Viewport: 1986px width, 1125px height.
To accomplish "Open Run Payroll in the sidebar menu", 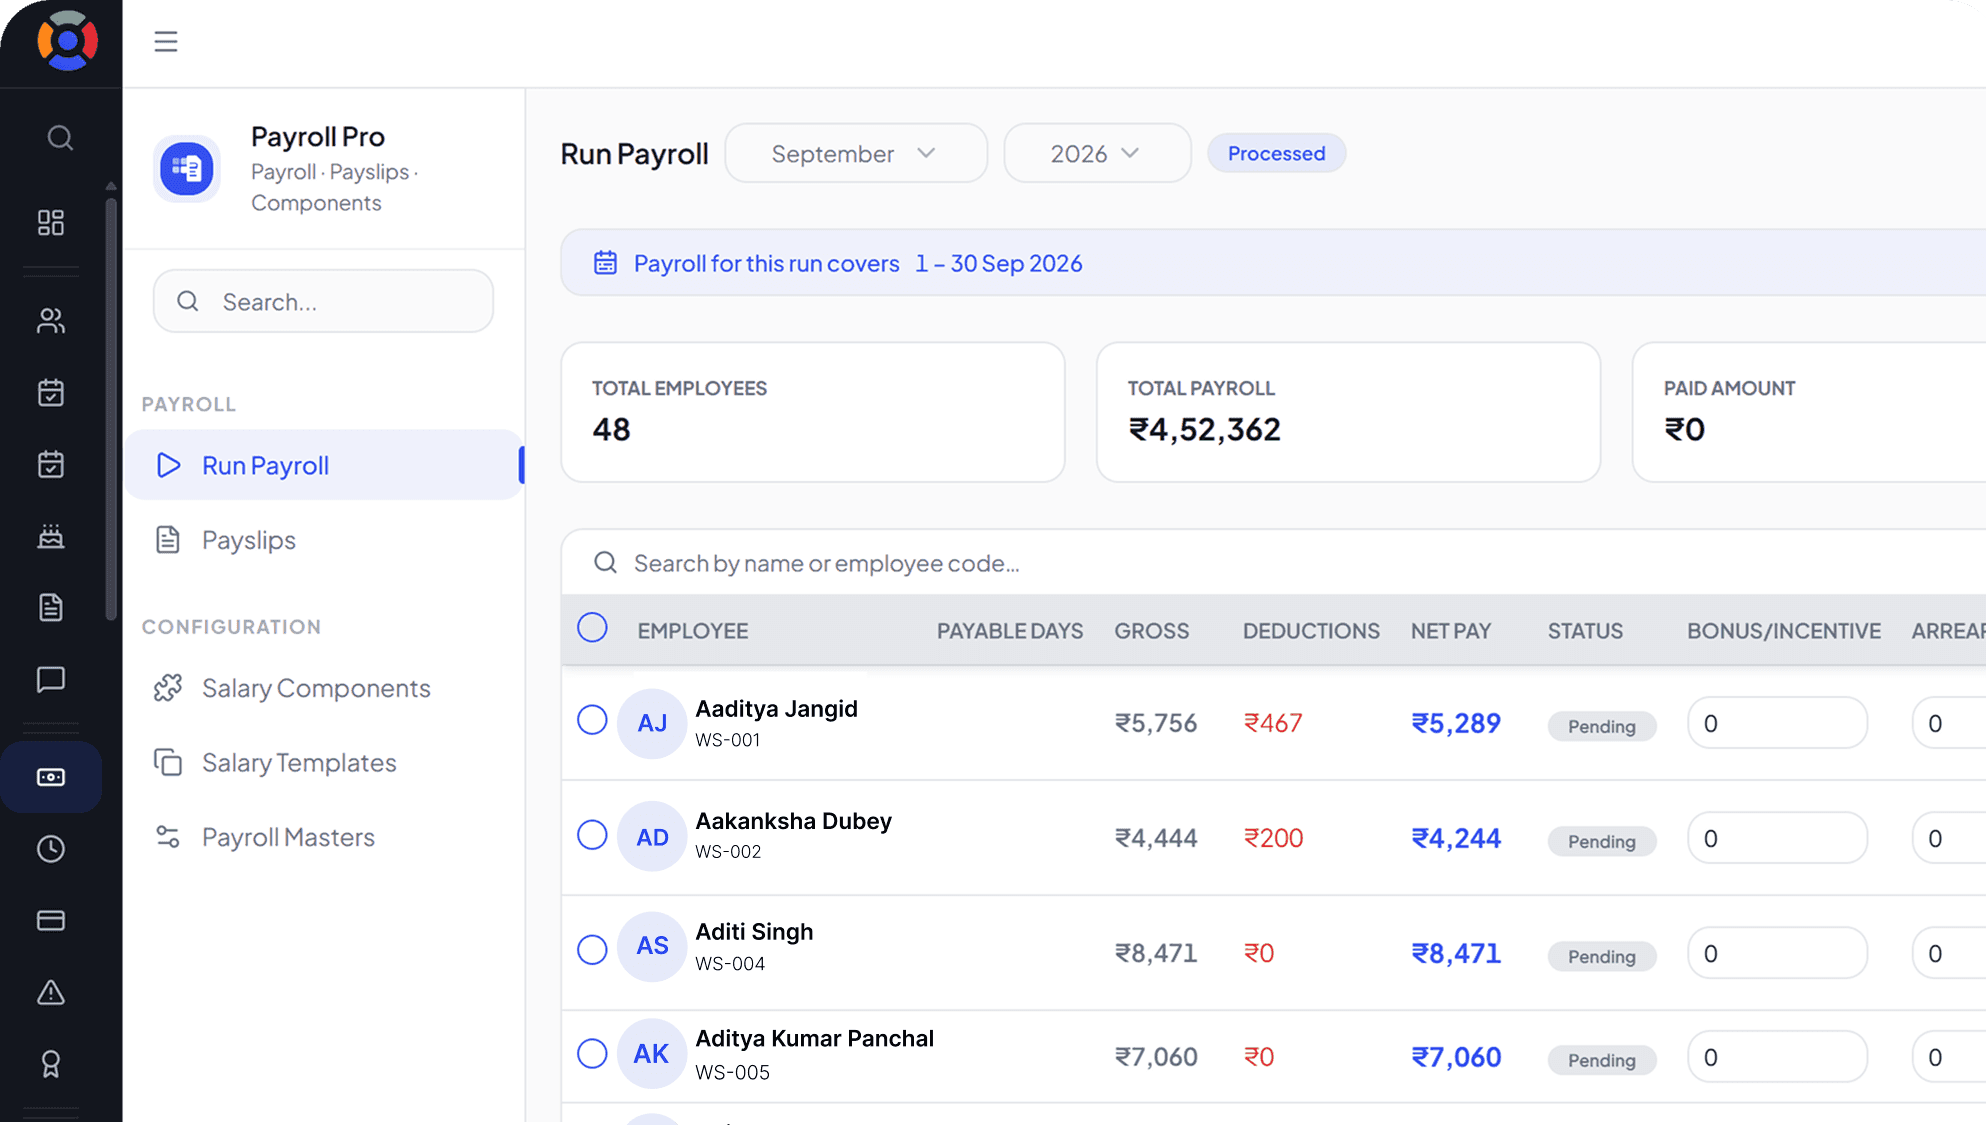I will click(x=324, y=465).
